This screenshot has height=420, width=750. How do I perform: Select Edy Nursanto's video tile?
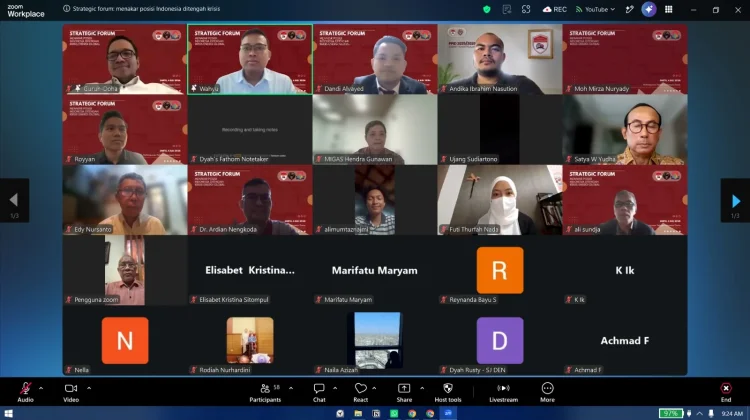(x=125, y=200)
